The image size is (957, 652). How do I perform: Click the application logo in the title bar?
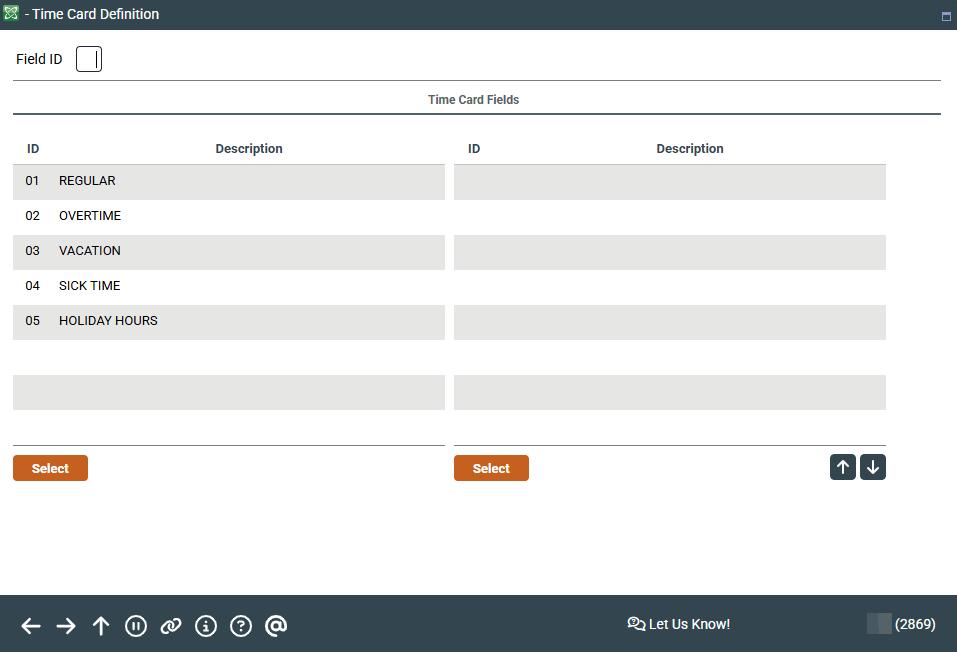(x=11, y=14)
